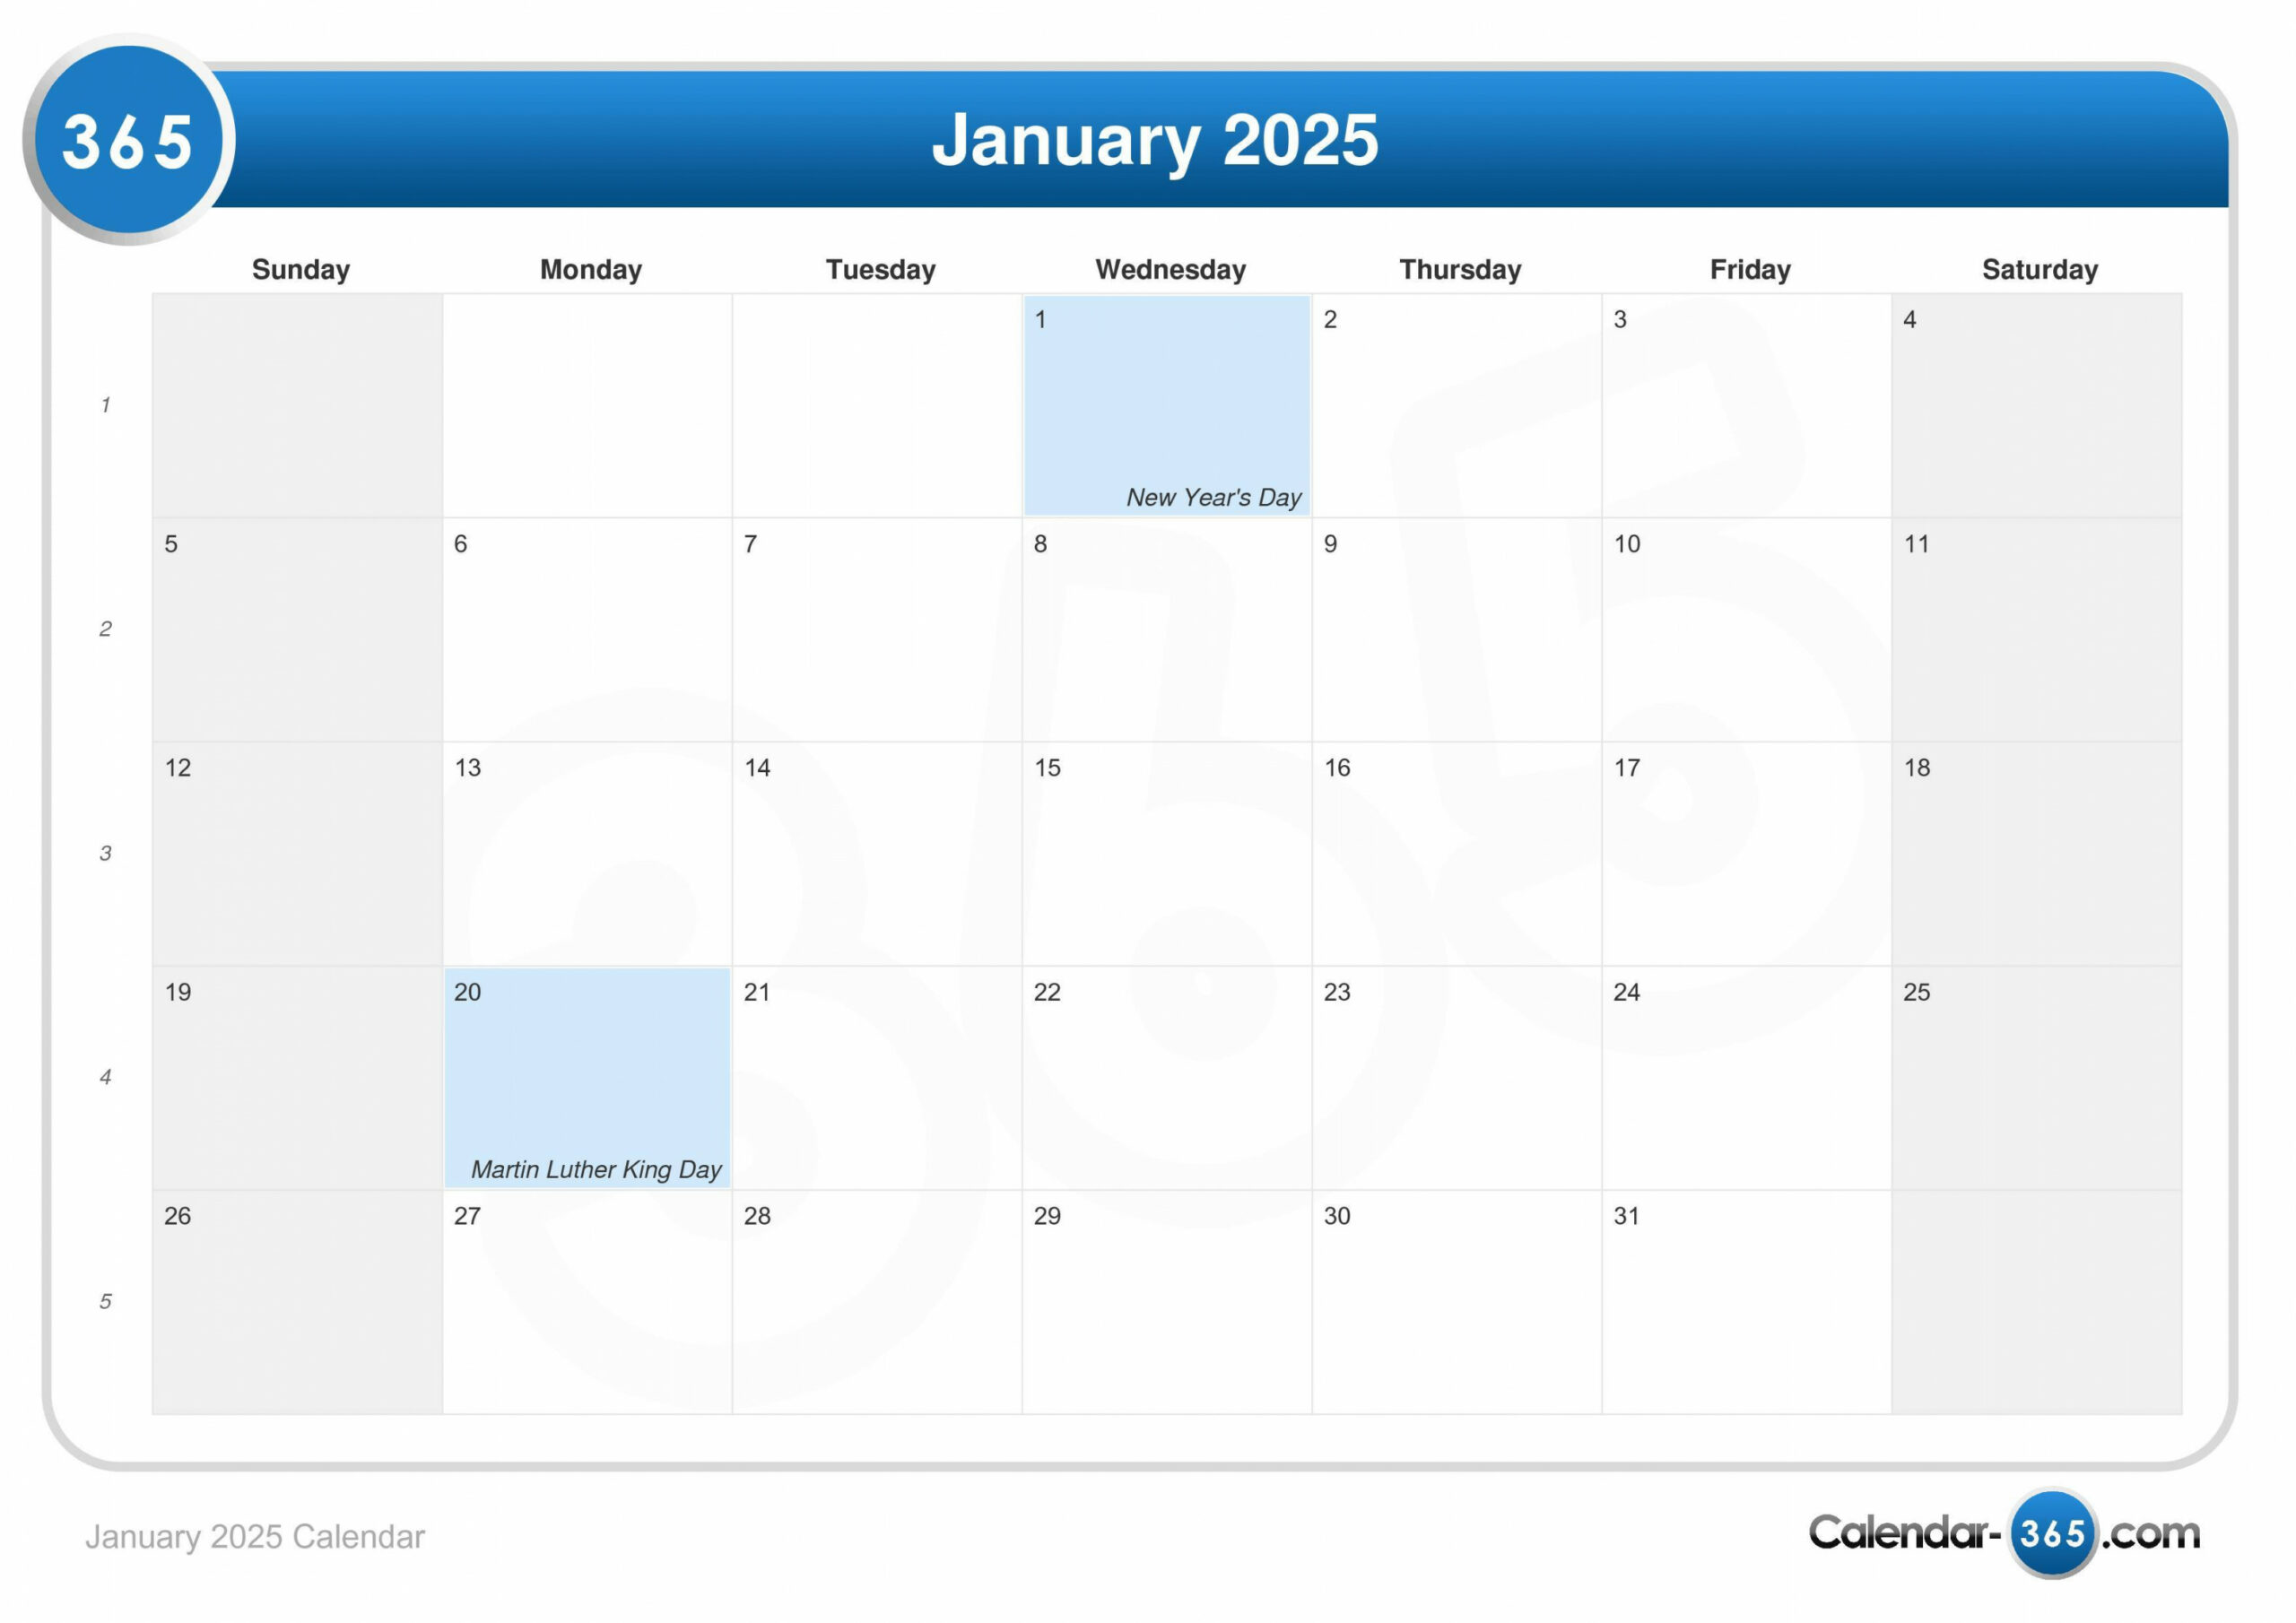
Task: Select the week 2 row number
Action: [102, 632]
